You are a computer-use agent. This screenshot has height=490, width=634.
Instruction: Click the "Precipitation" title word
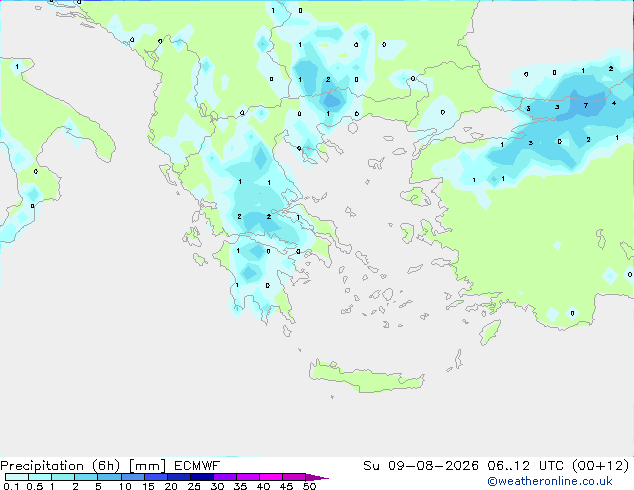click(x=42, y=466)
